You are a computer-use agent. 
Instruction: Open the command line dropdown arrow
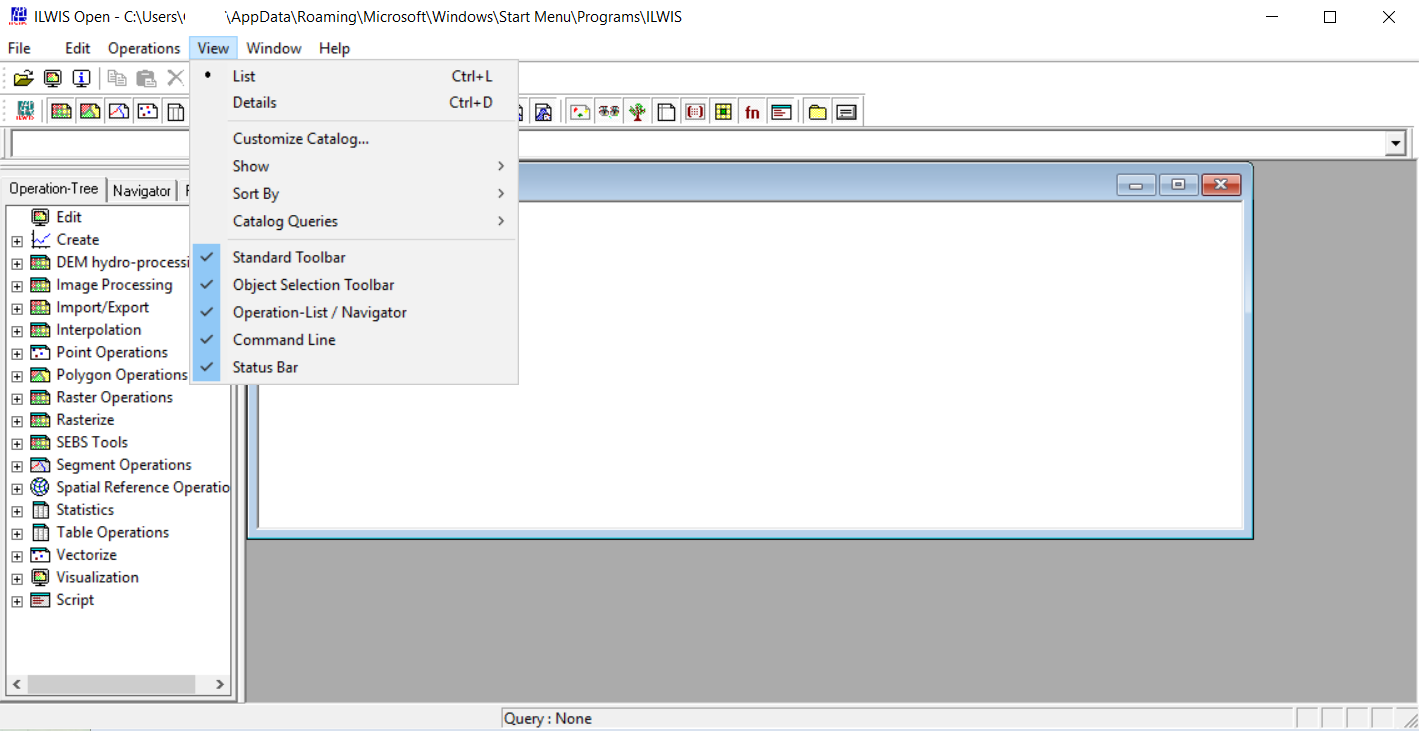[x=1396, y=143]
